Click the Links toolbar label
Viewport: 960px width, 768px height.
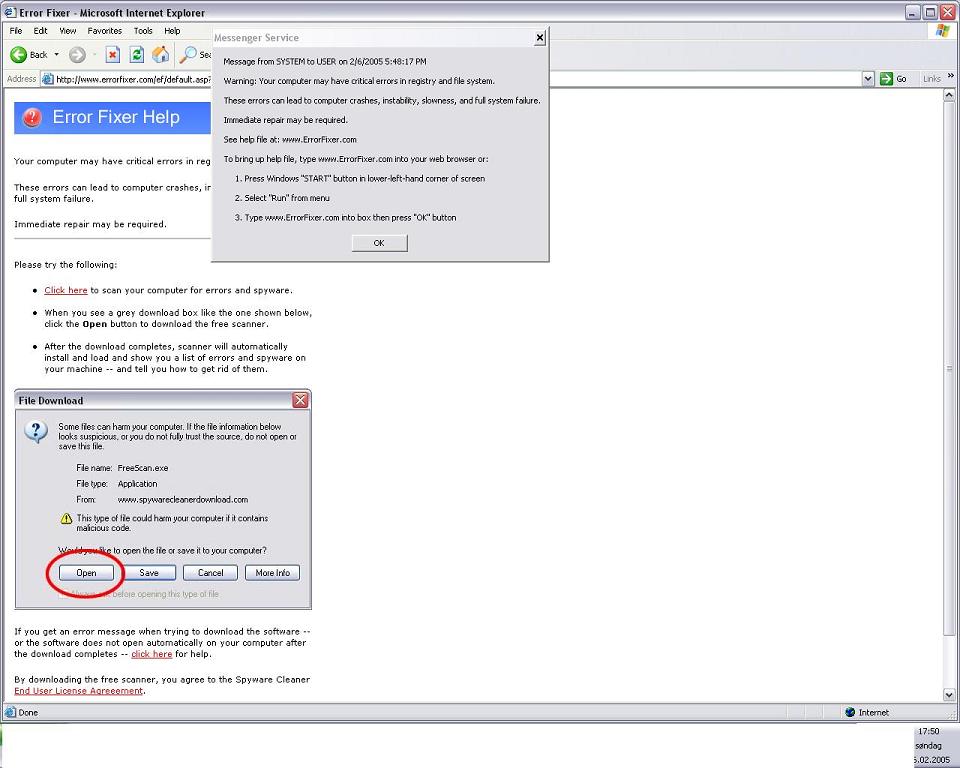coord(932,79)
